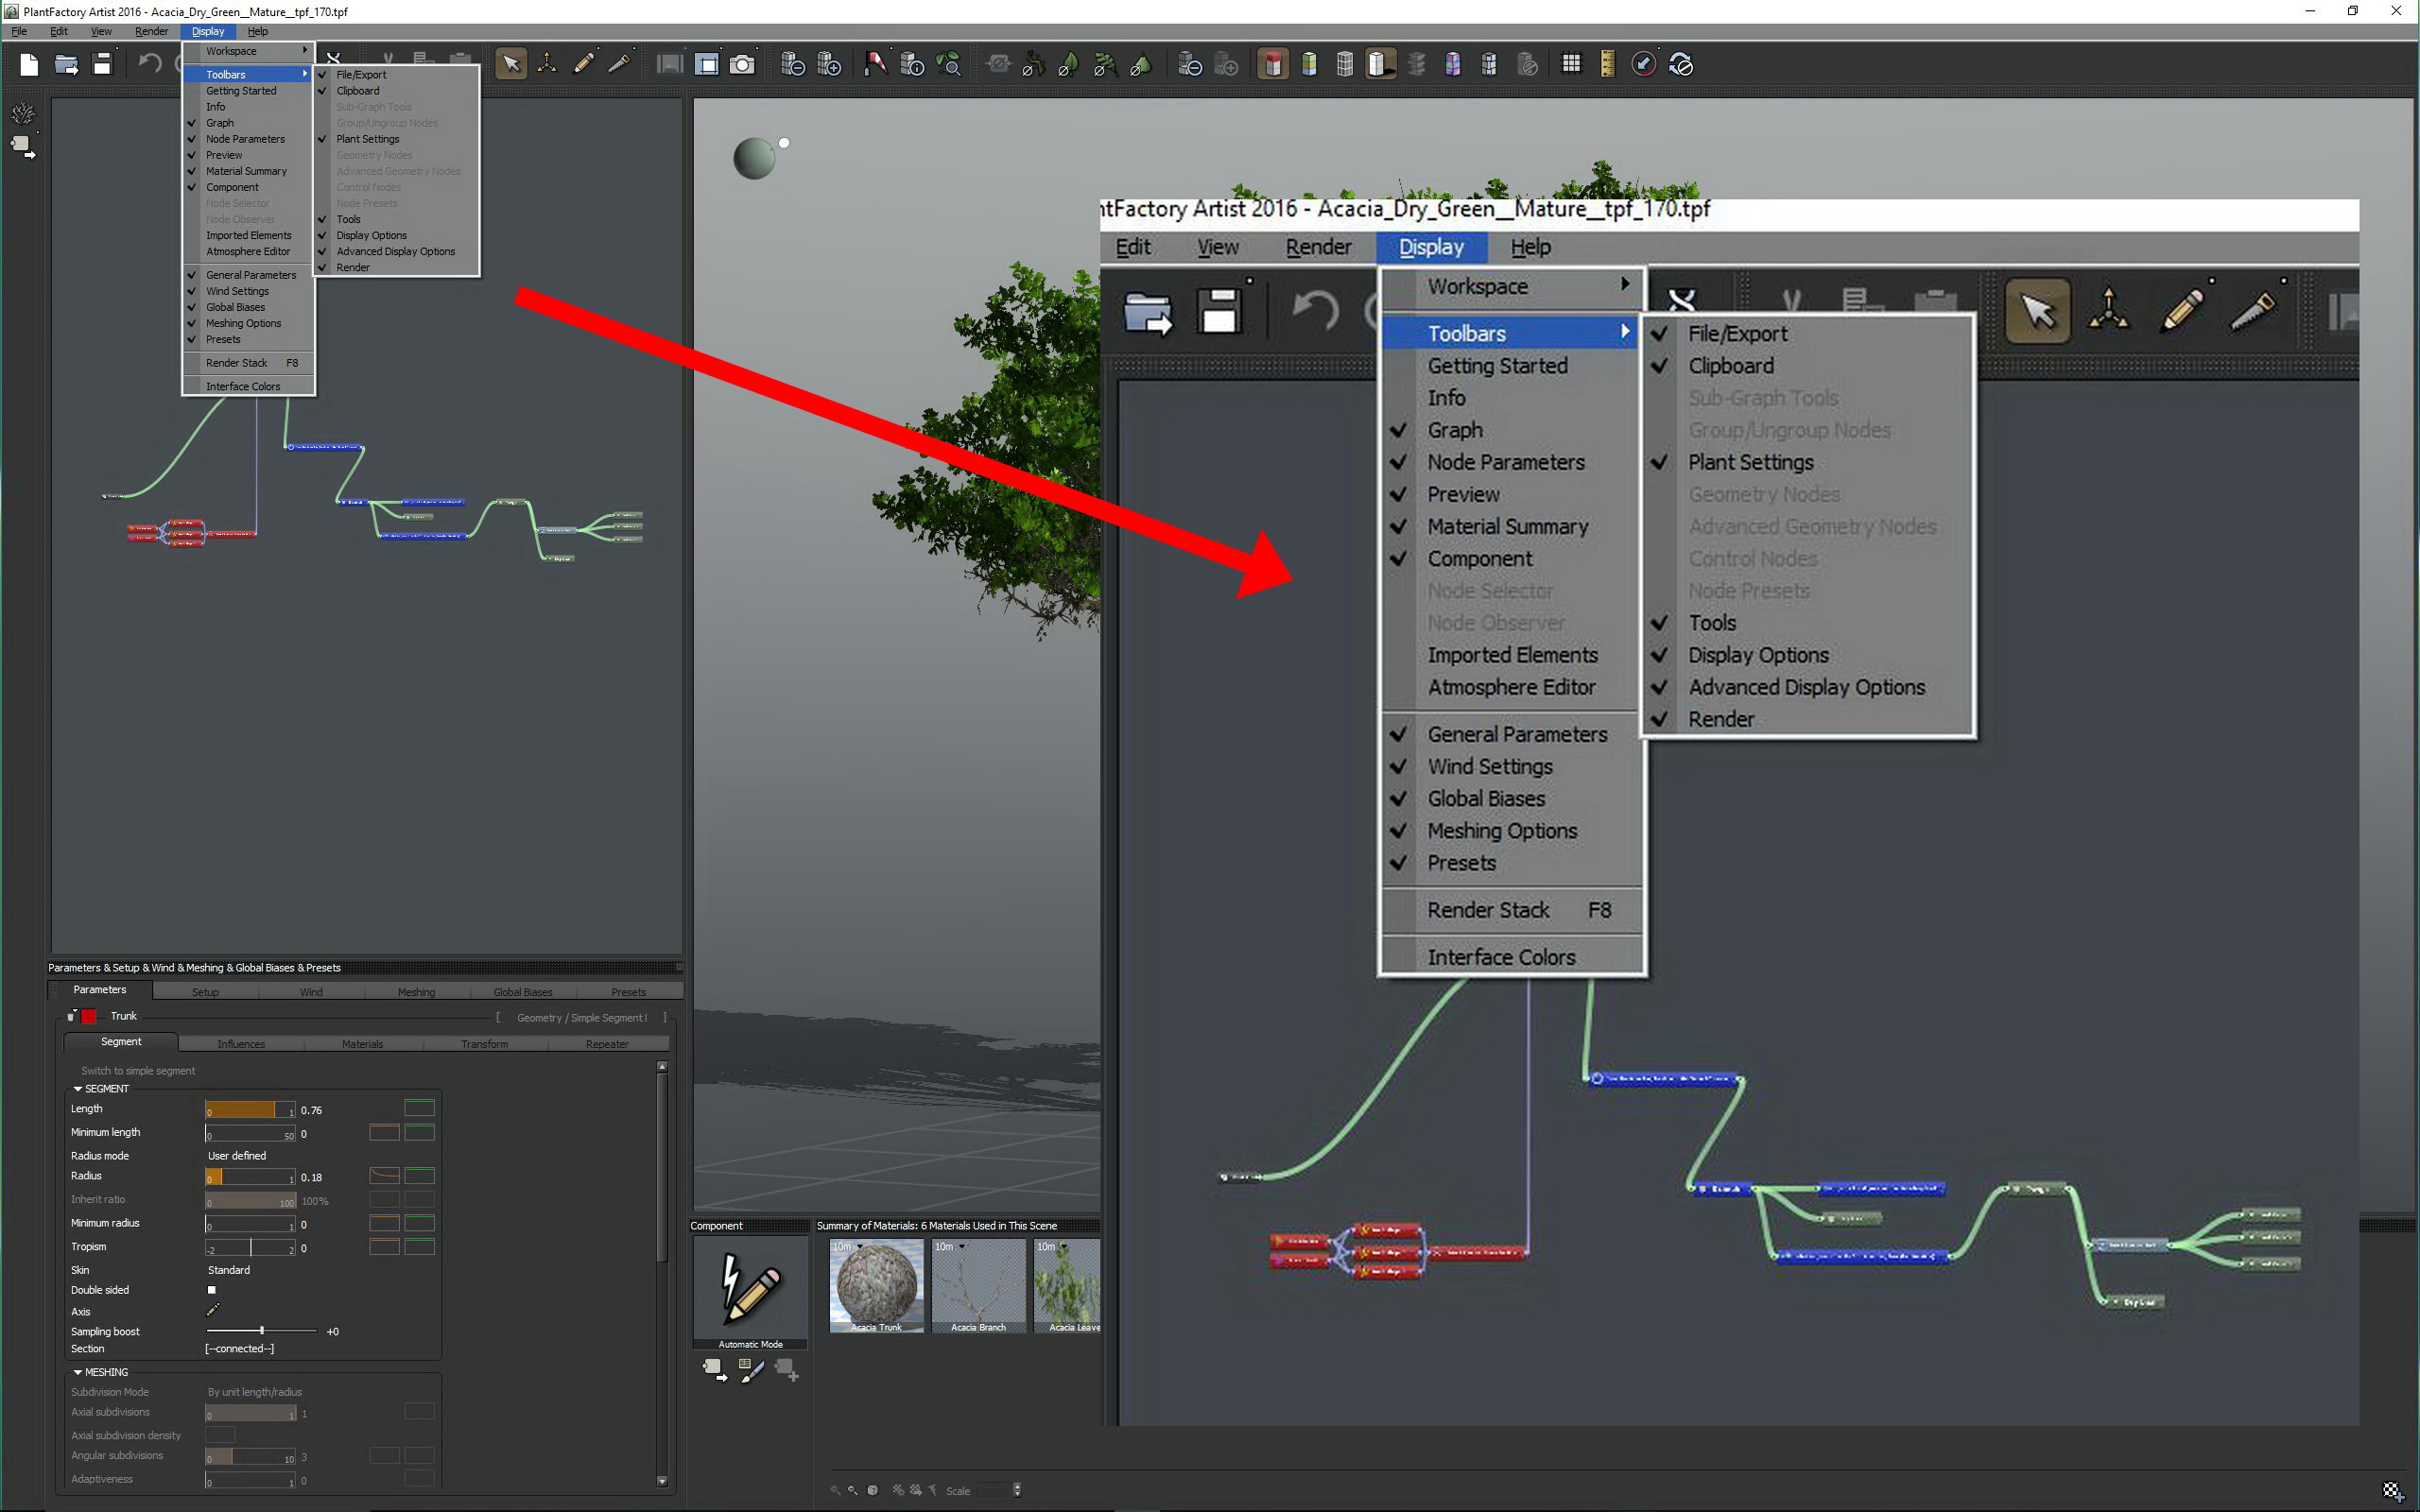Switch to the Influences tab
2420x1512 pixels.
pyautogui.click(x=241, y=1043)
